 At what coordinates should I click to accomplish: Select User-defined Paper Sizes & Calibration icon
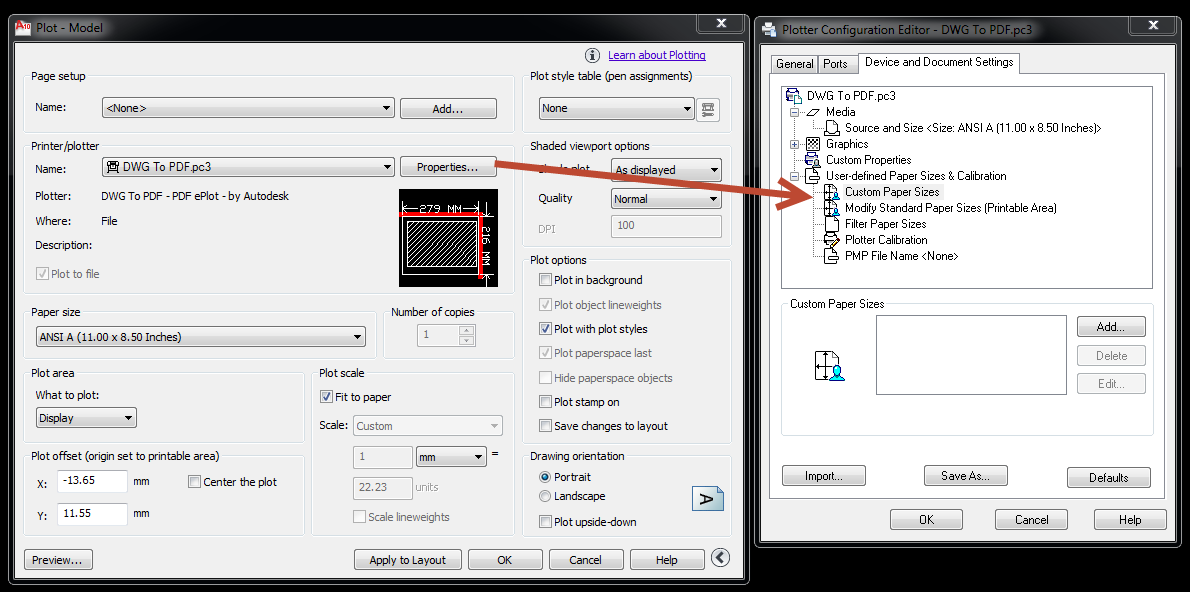[x=814, y=176]
